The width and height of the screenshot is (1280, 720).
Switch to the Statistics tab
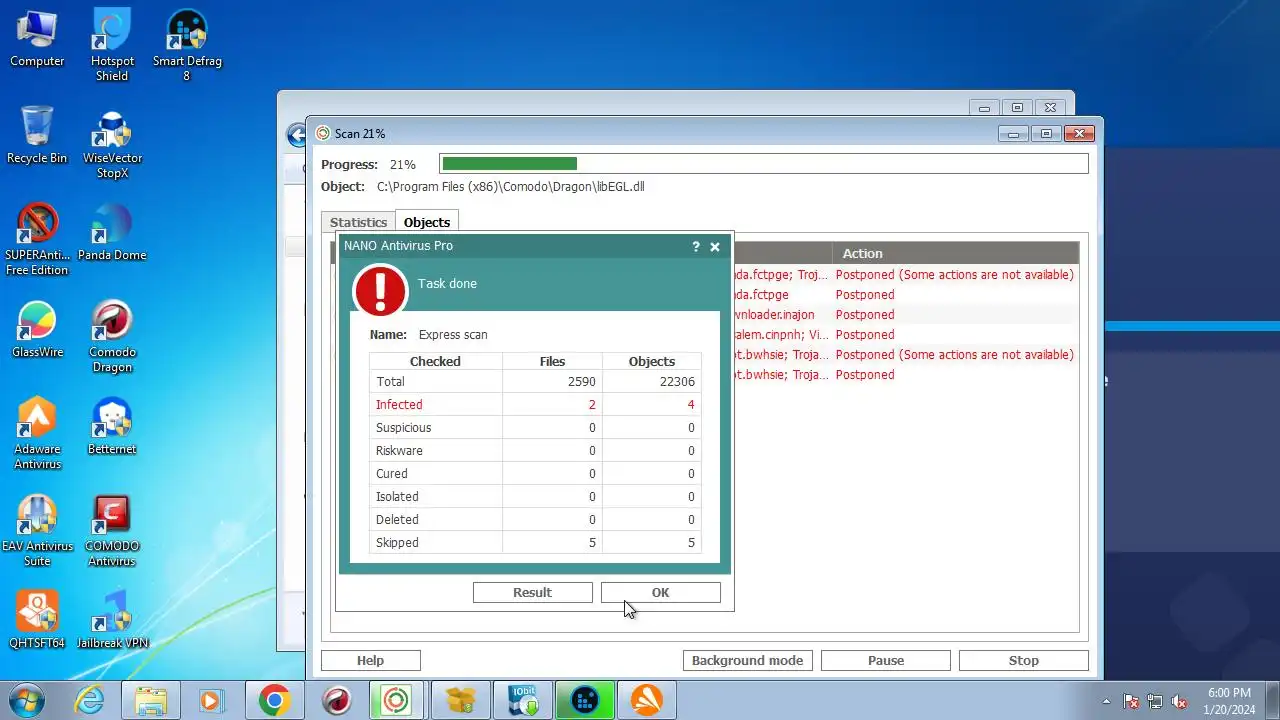[358, 222]
